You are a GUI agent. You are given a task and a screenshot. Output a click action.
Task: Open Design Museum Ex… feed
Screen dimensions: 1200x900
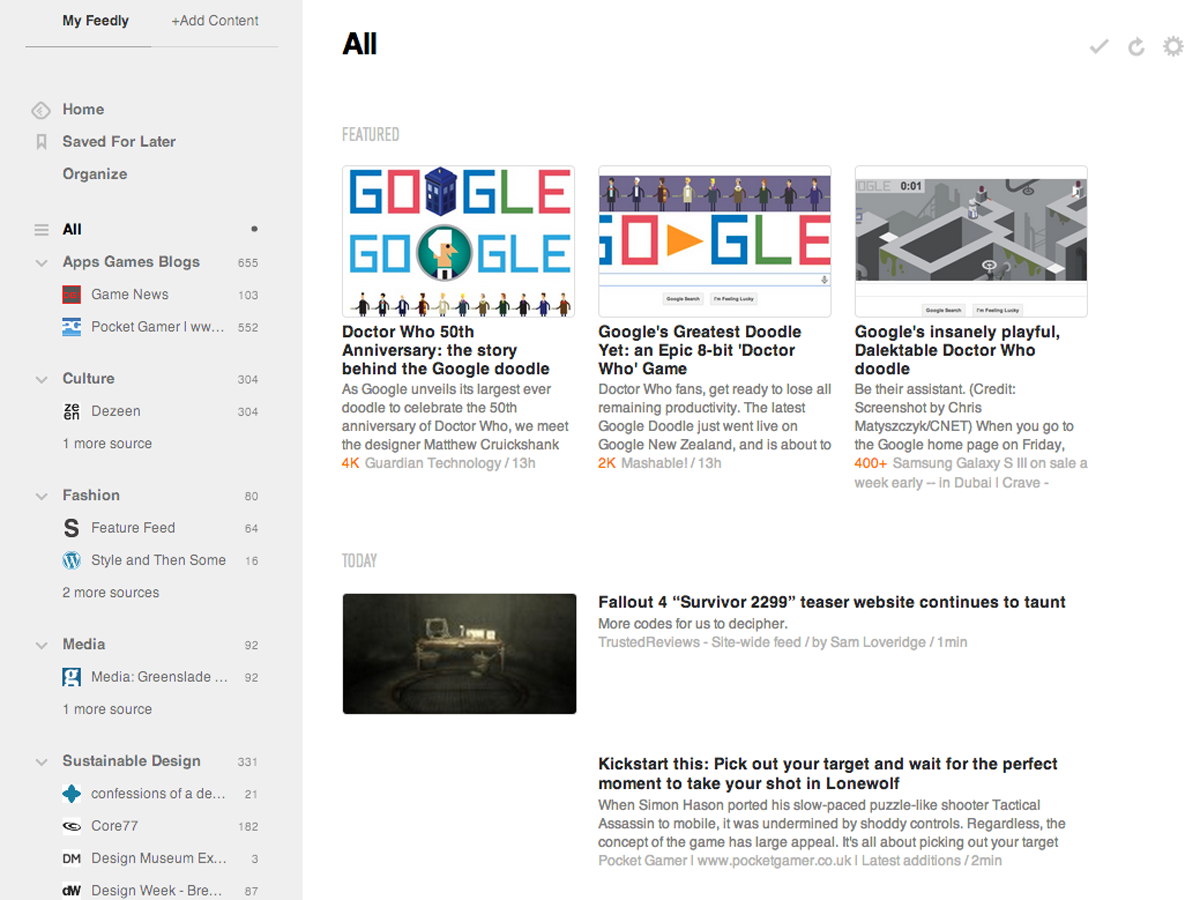click(159, 858)
